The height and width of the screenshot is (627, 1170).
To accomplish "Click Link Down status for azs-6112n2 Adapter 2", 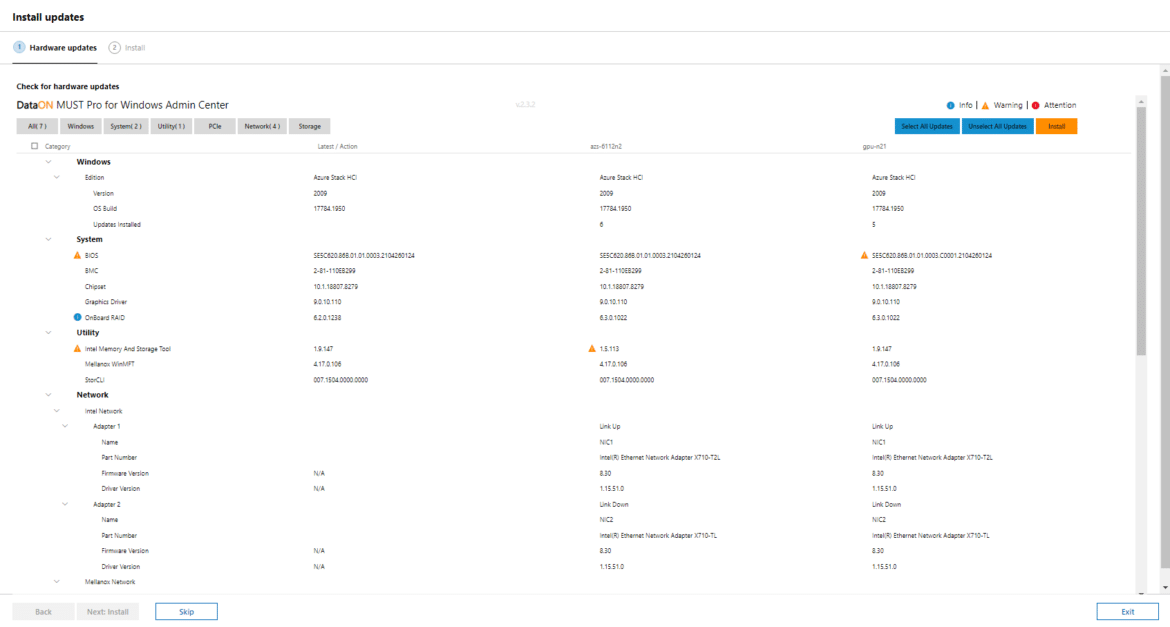I will tap(614, 505).
